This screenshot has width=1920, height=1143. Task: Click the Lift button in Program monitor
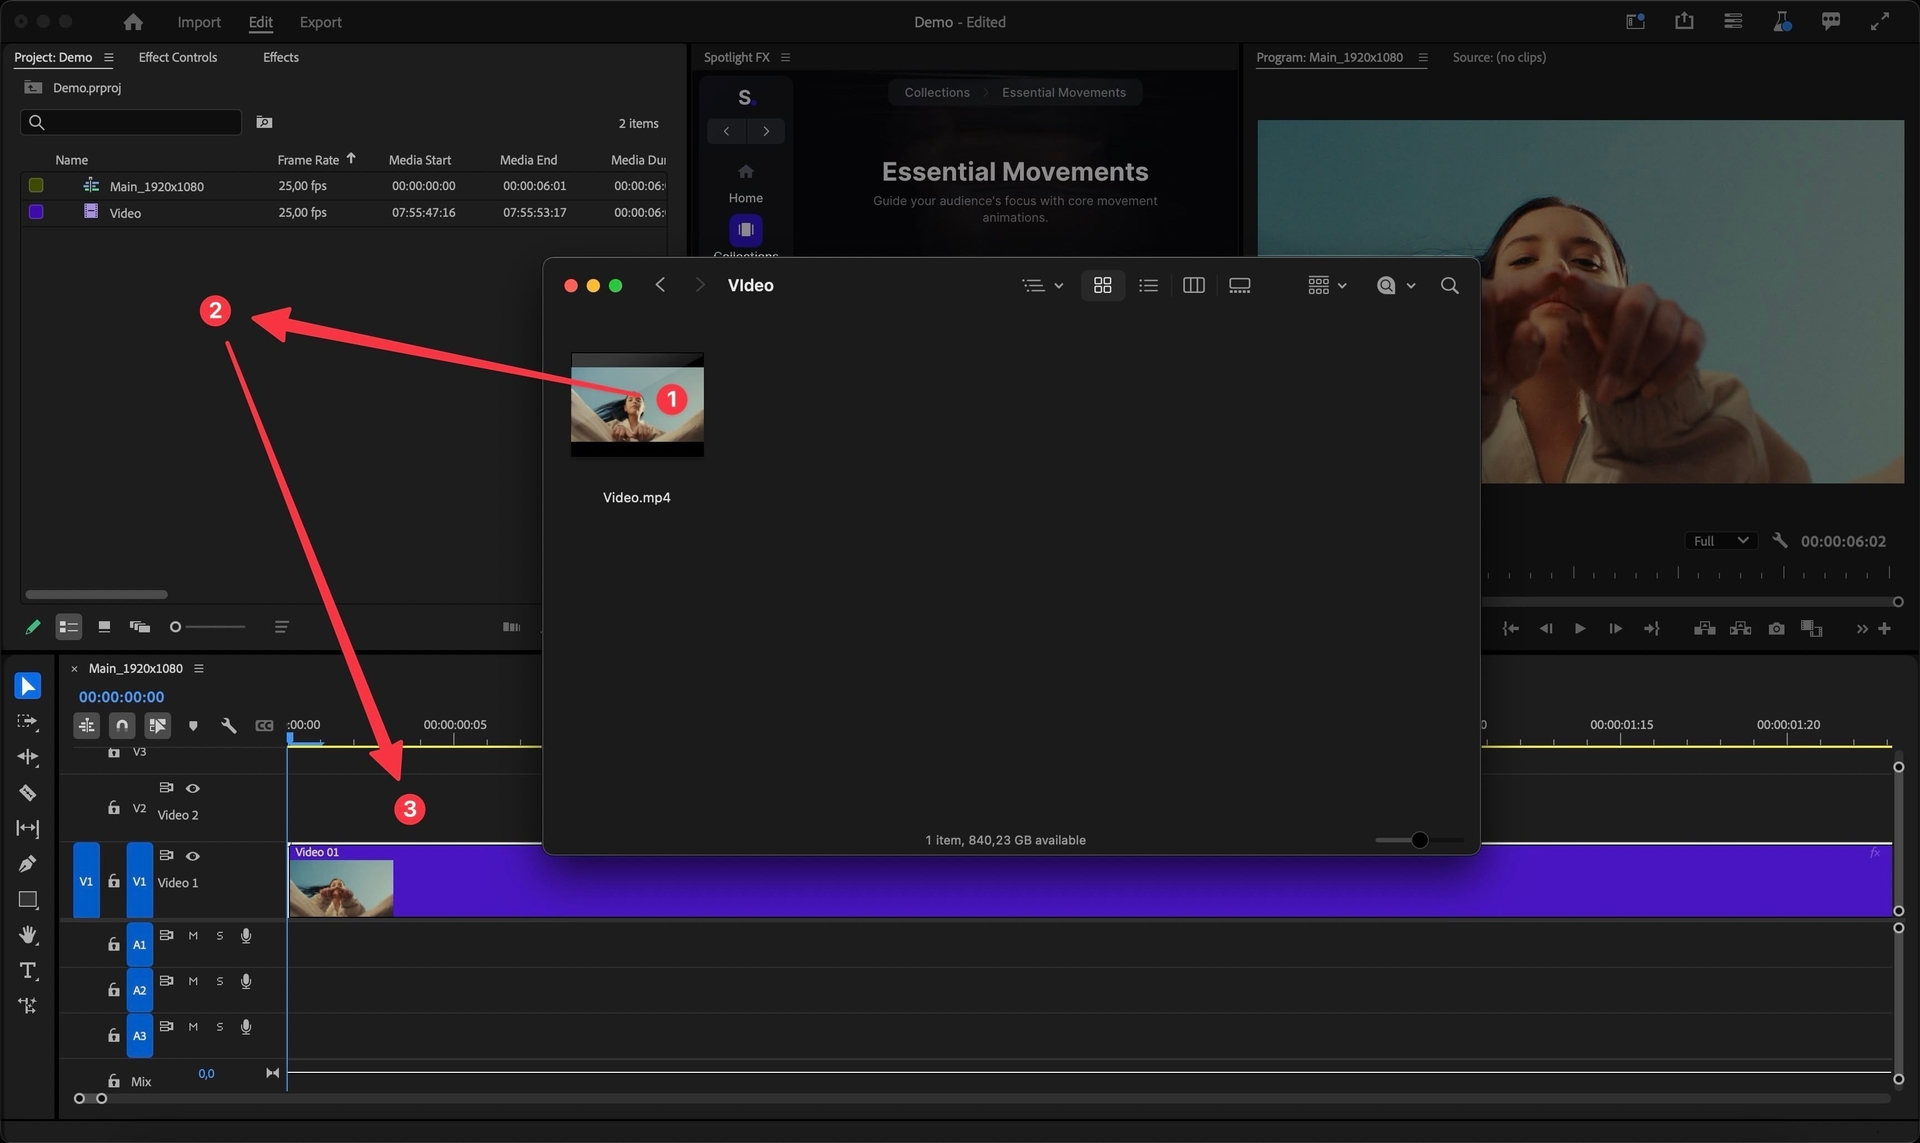[x=1705, y=629]
